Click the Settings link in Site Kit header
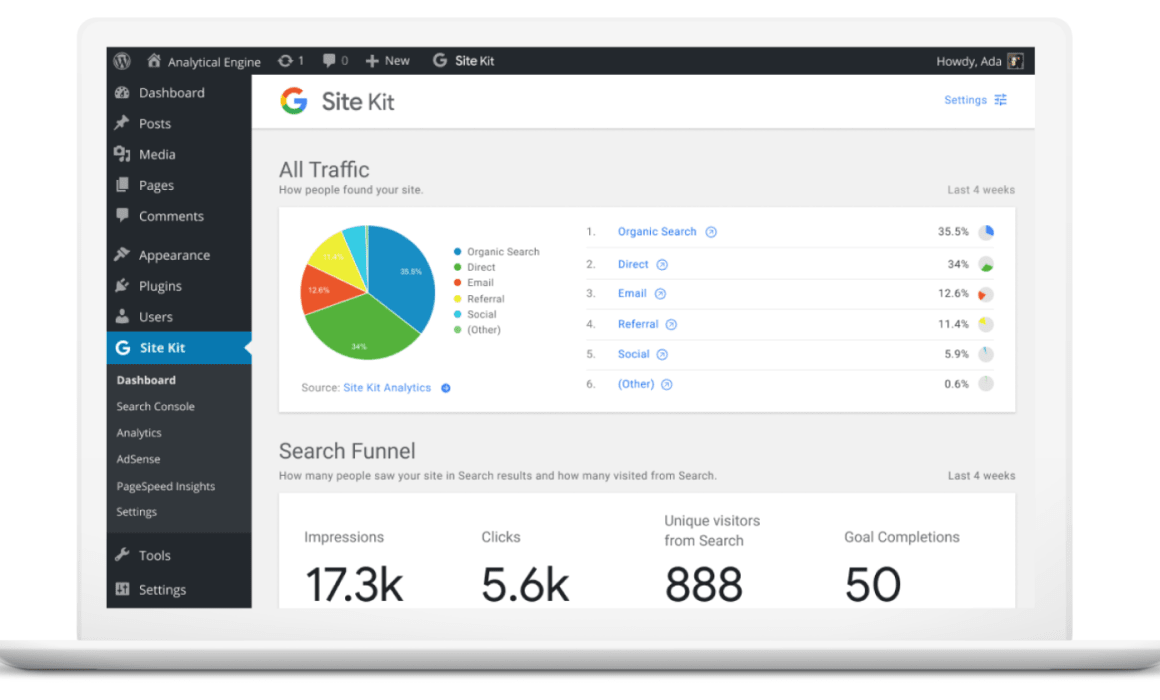Image resolution: width=1160 pixels, height=700 pixels. 965,100
